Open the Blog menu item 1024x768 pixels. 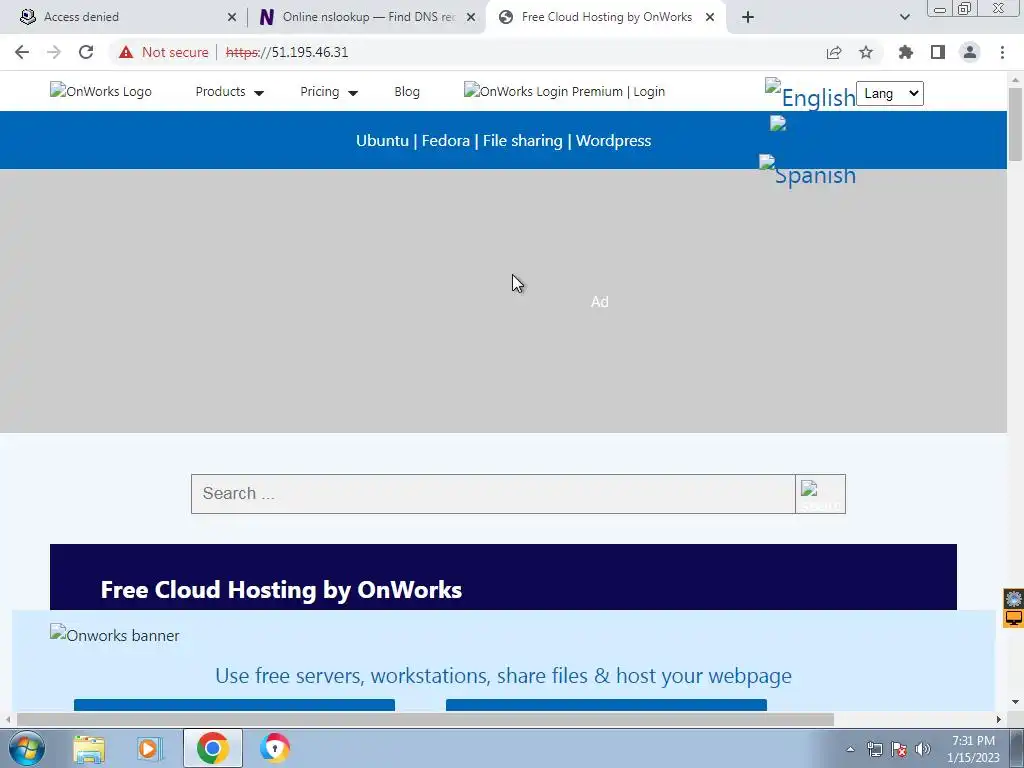tap(407, 92)
